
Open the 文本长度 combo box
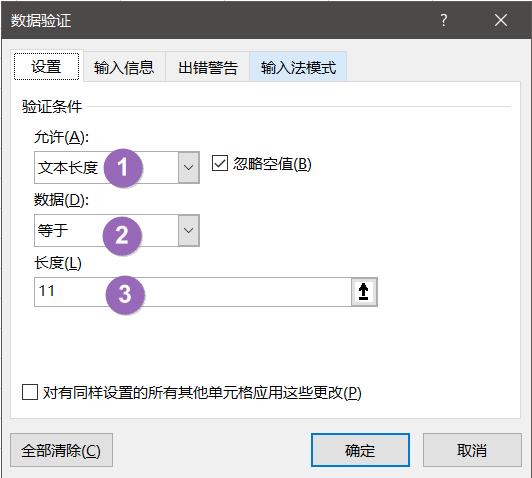pos(117,168)
